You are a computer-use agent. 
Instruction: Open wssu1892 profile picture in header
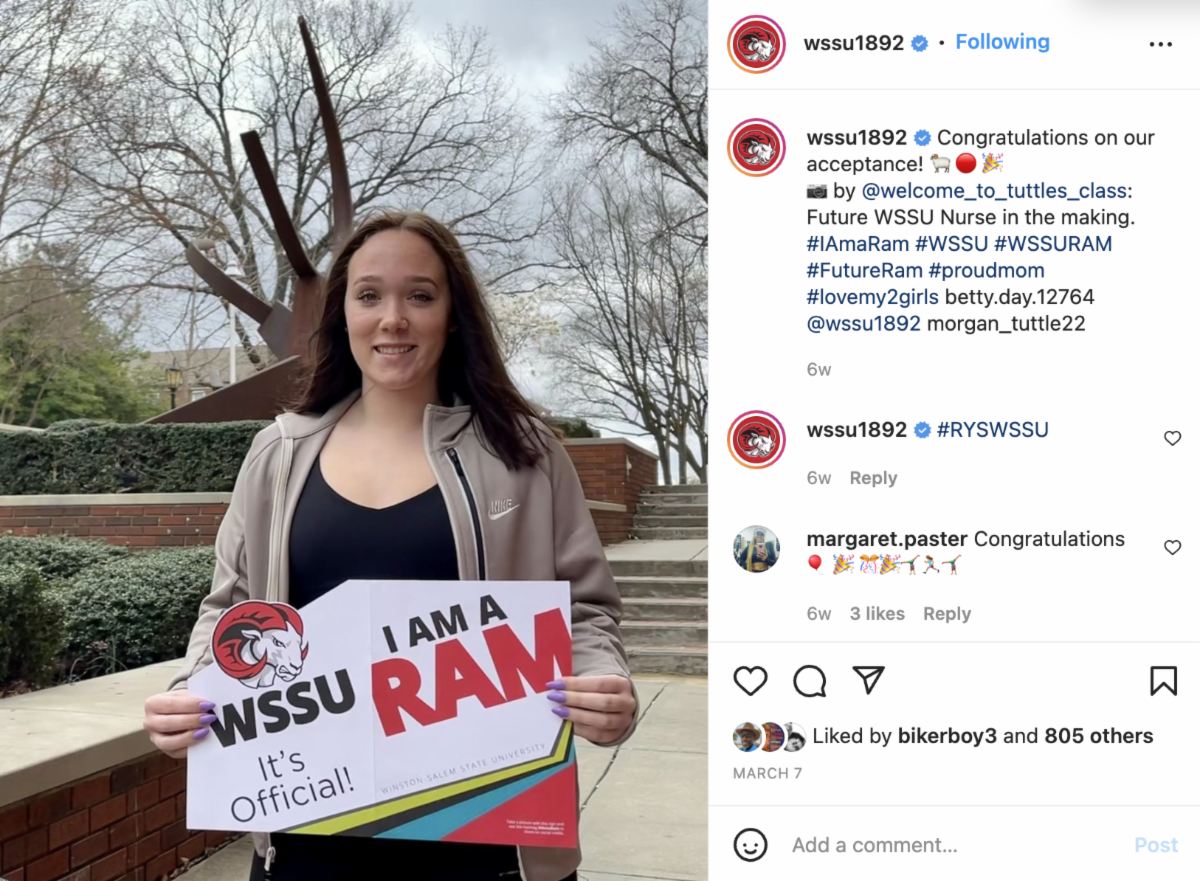[x=757, y=44]
